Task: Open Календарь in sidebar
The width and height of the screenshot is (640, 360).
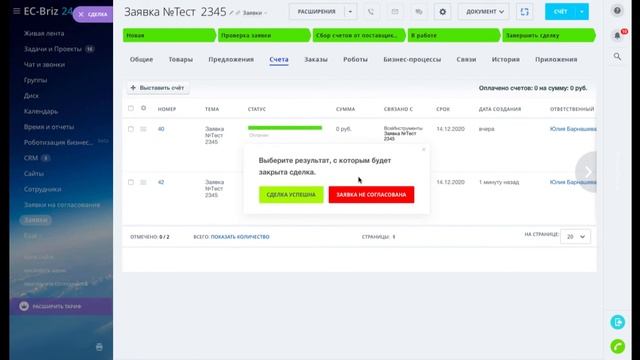Action: click(x=41, y=111)
